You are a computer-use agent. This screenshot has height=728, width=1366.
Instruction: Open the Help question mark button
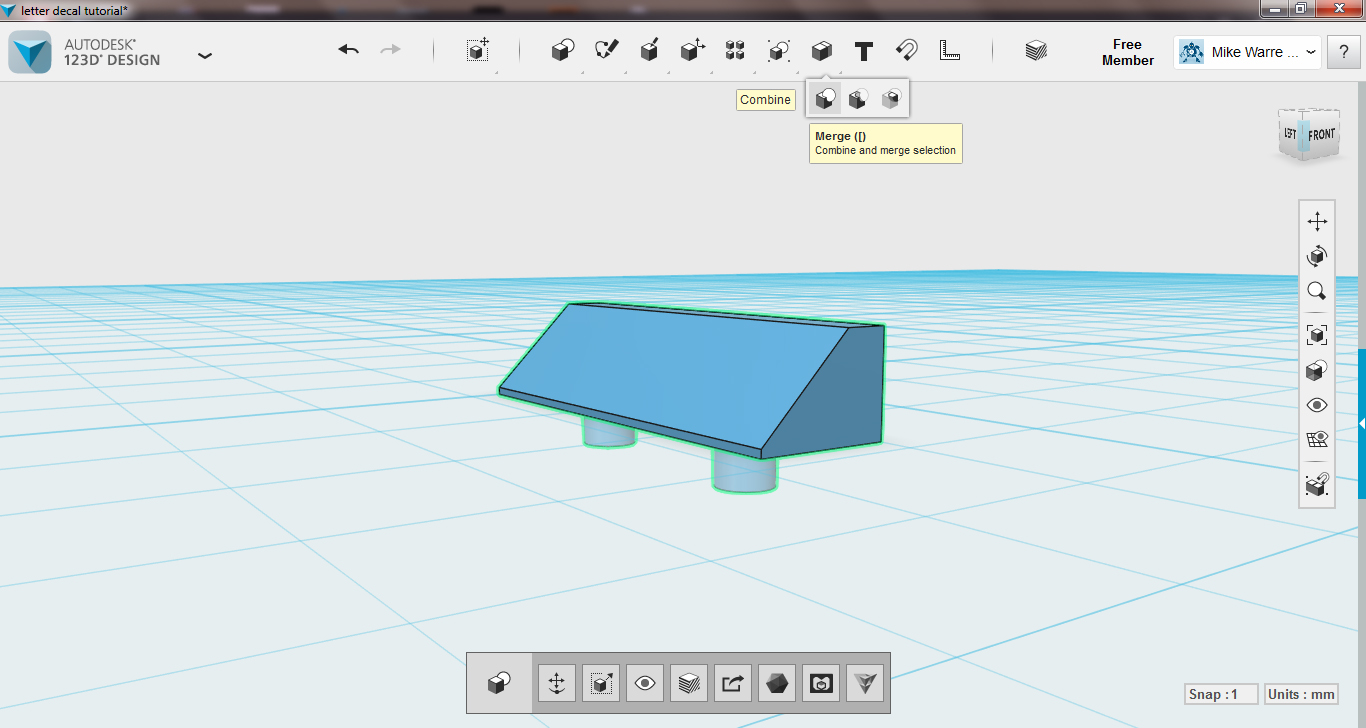click(1344, 52)
